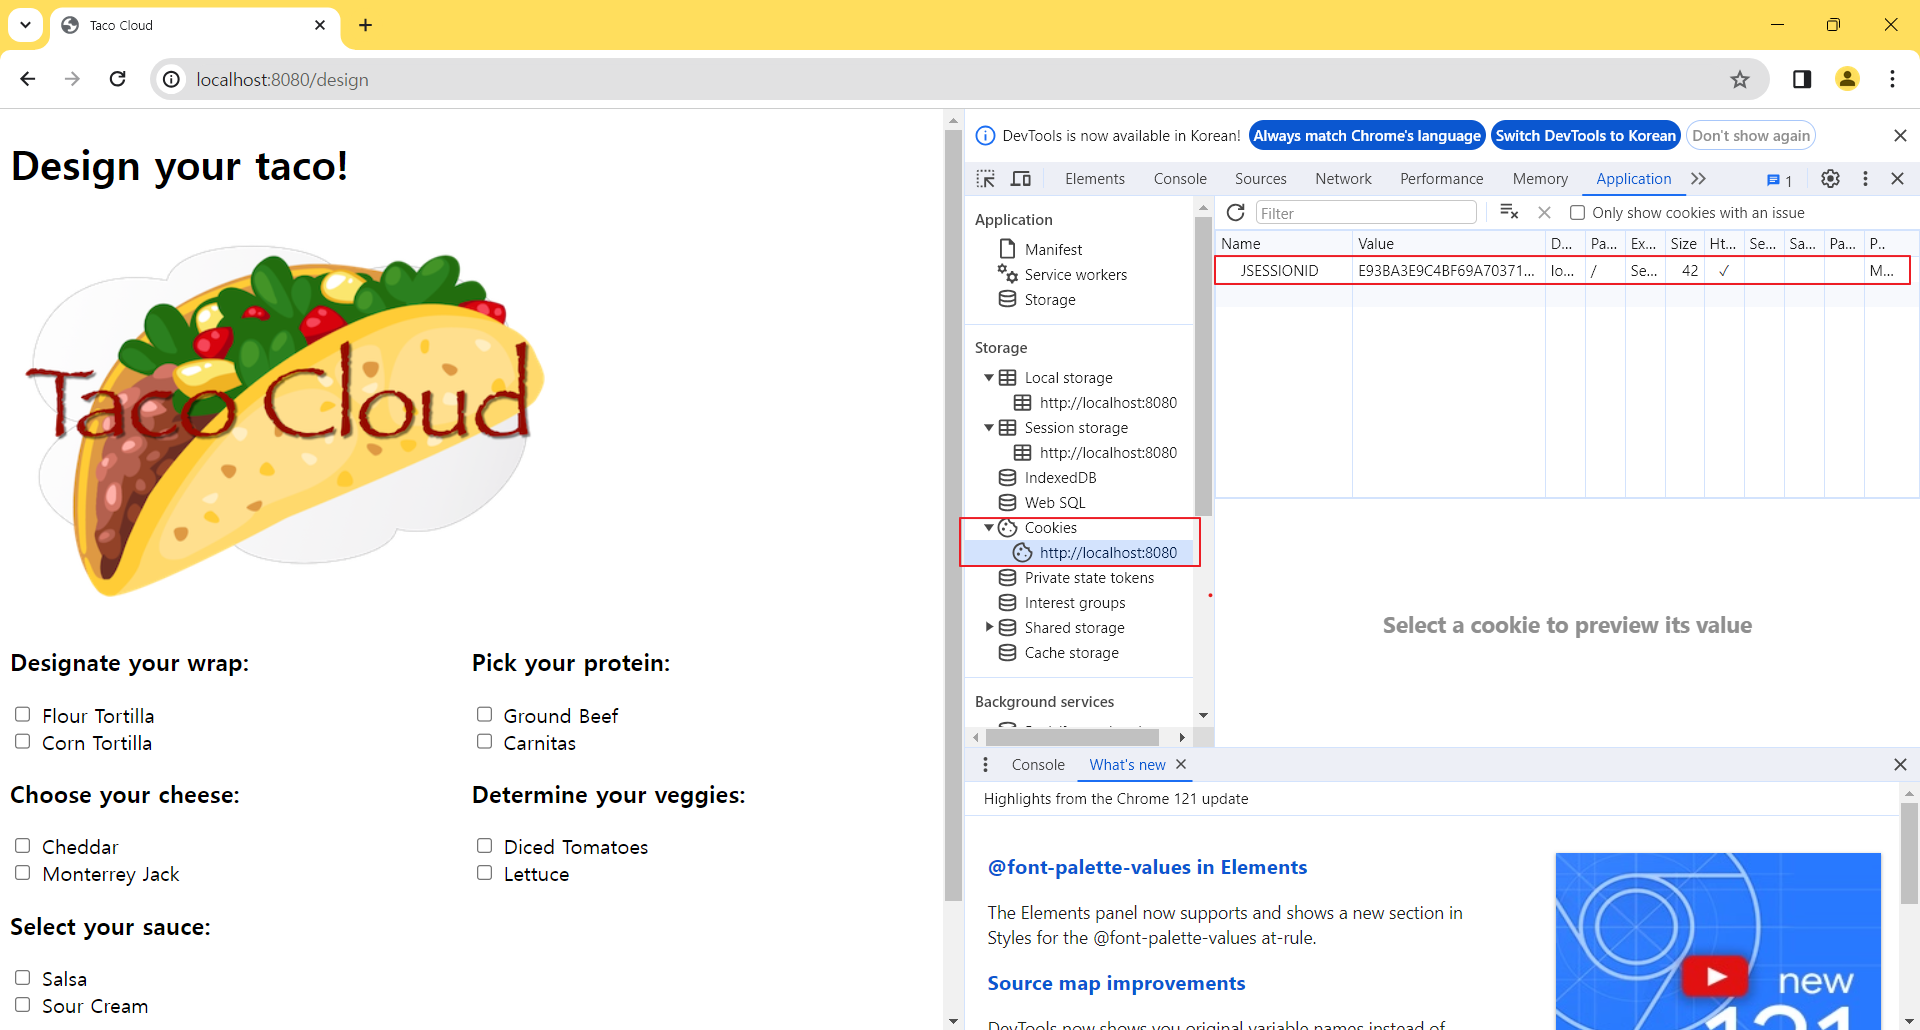Viewport: 1920px width, 1030px height.
Task: Click Always match Chrome's language
Action: [x=1367, y=136]
